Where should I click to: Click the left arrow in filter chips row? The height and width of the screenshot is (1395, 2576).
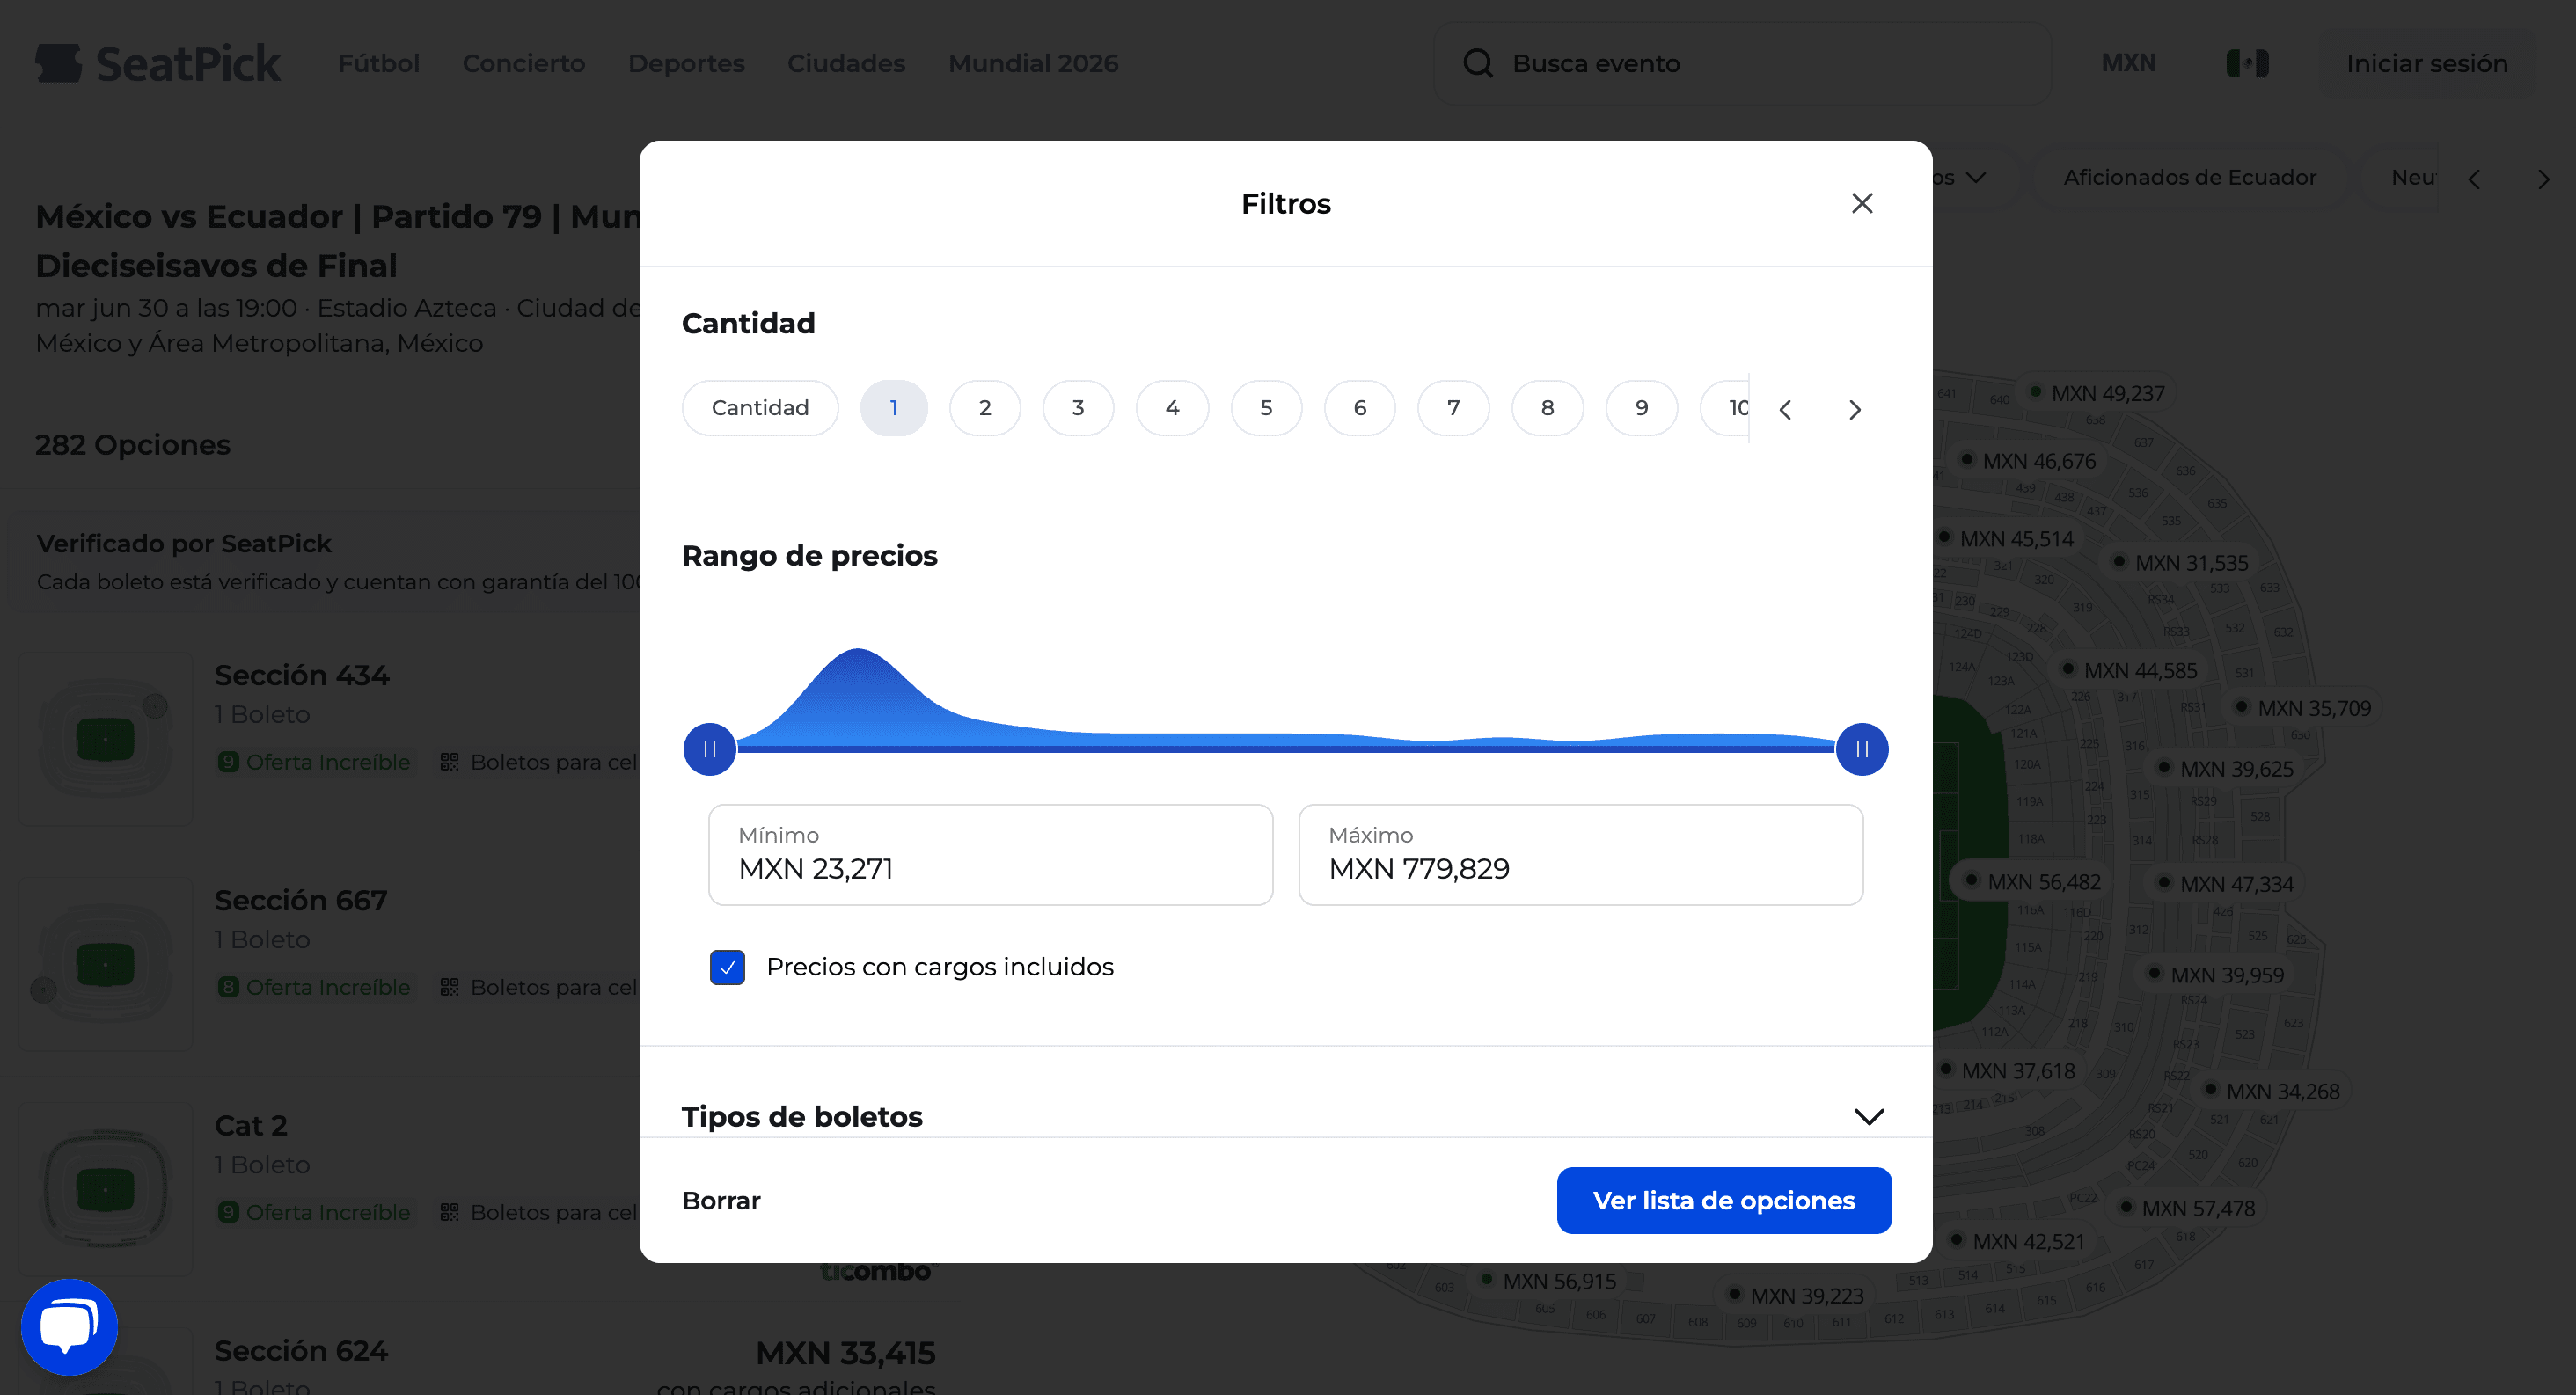tap(2474, 179)
